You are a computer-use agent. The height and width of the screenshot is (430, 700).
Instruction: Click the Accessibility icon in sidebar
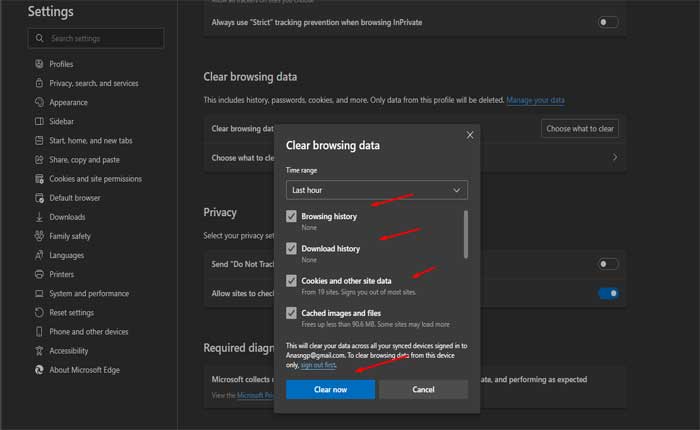pos(38,351)
